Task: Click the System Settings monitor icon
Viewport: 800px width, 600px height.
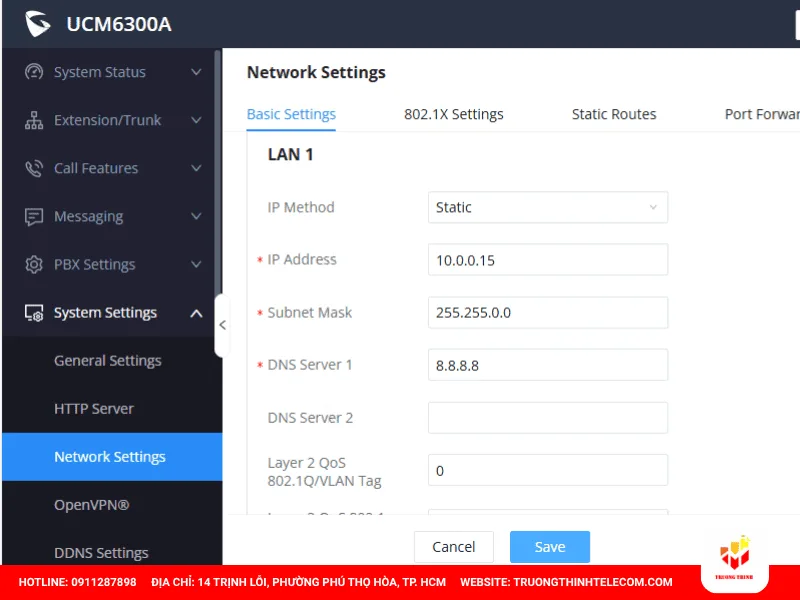Action: click(x=34, y=313)
